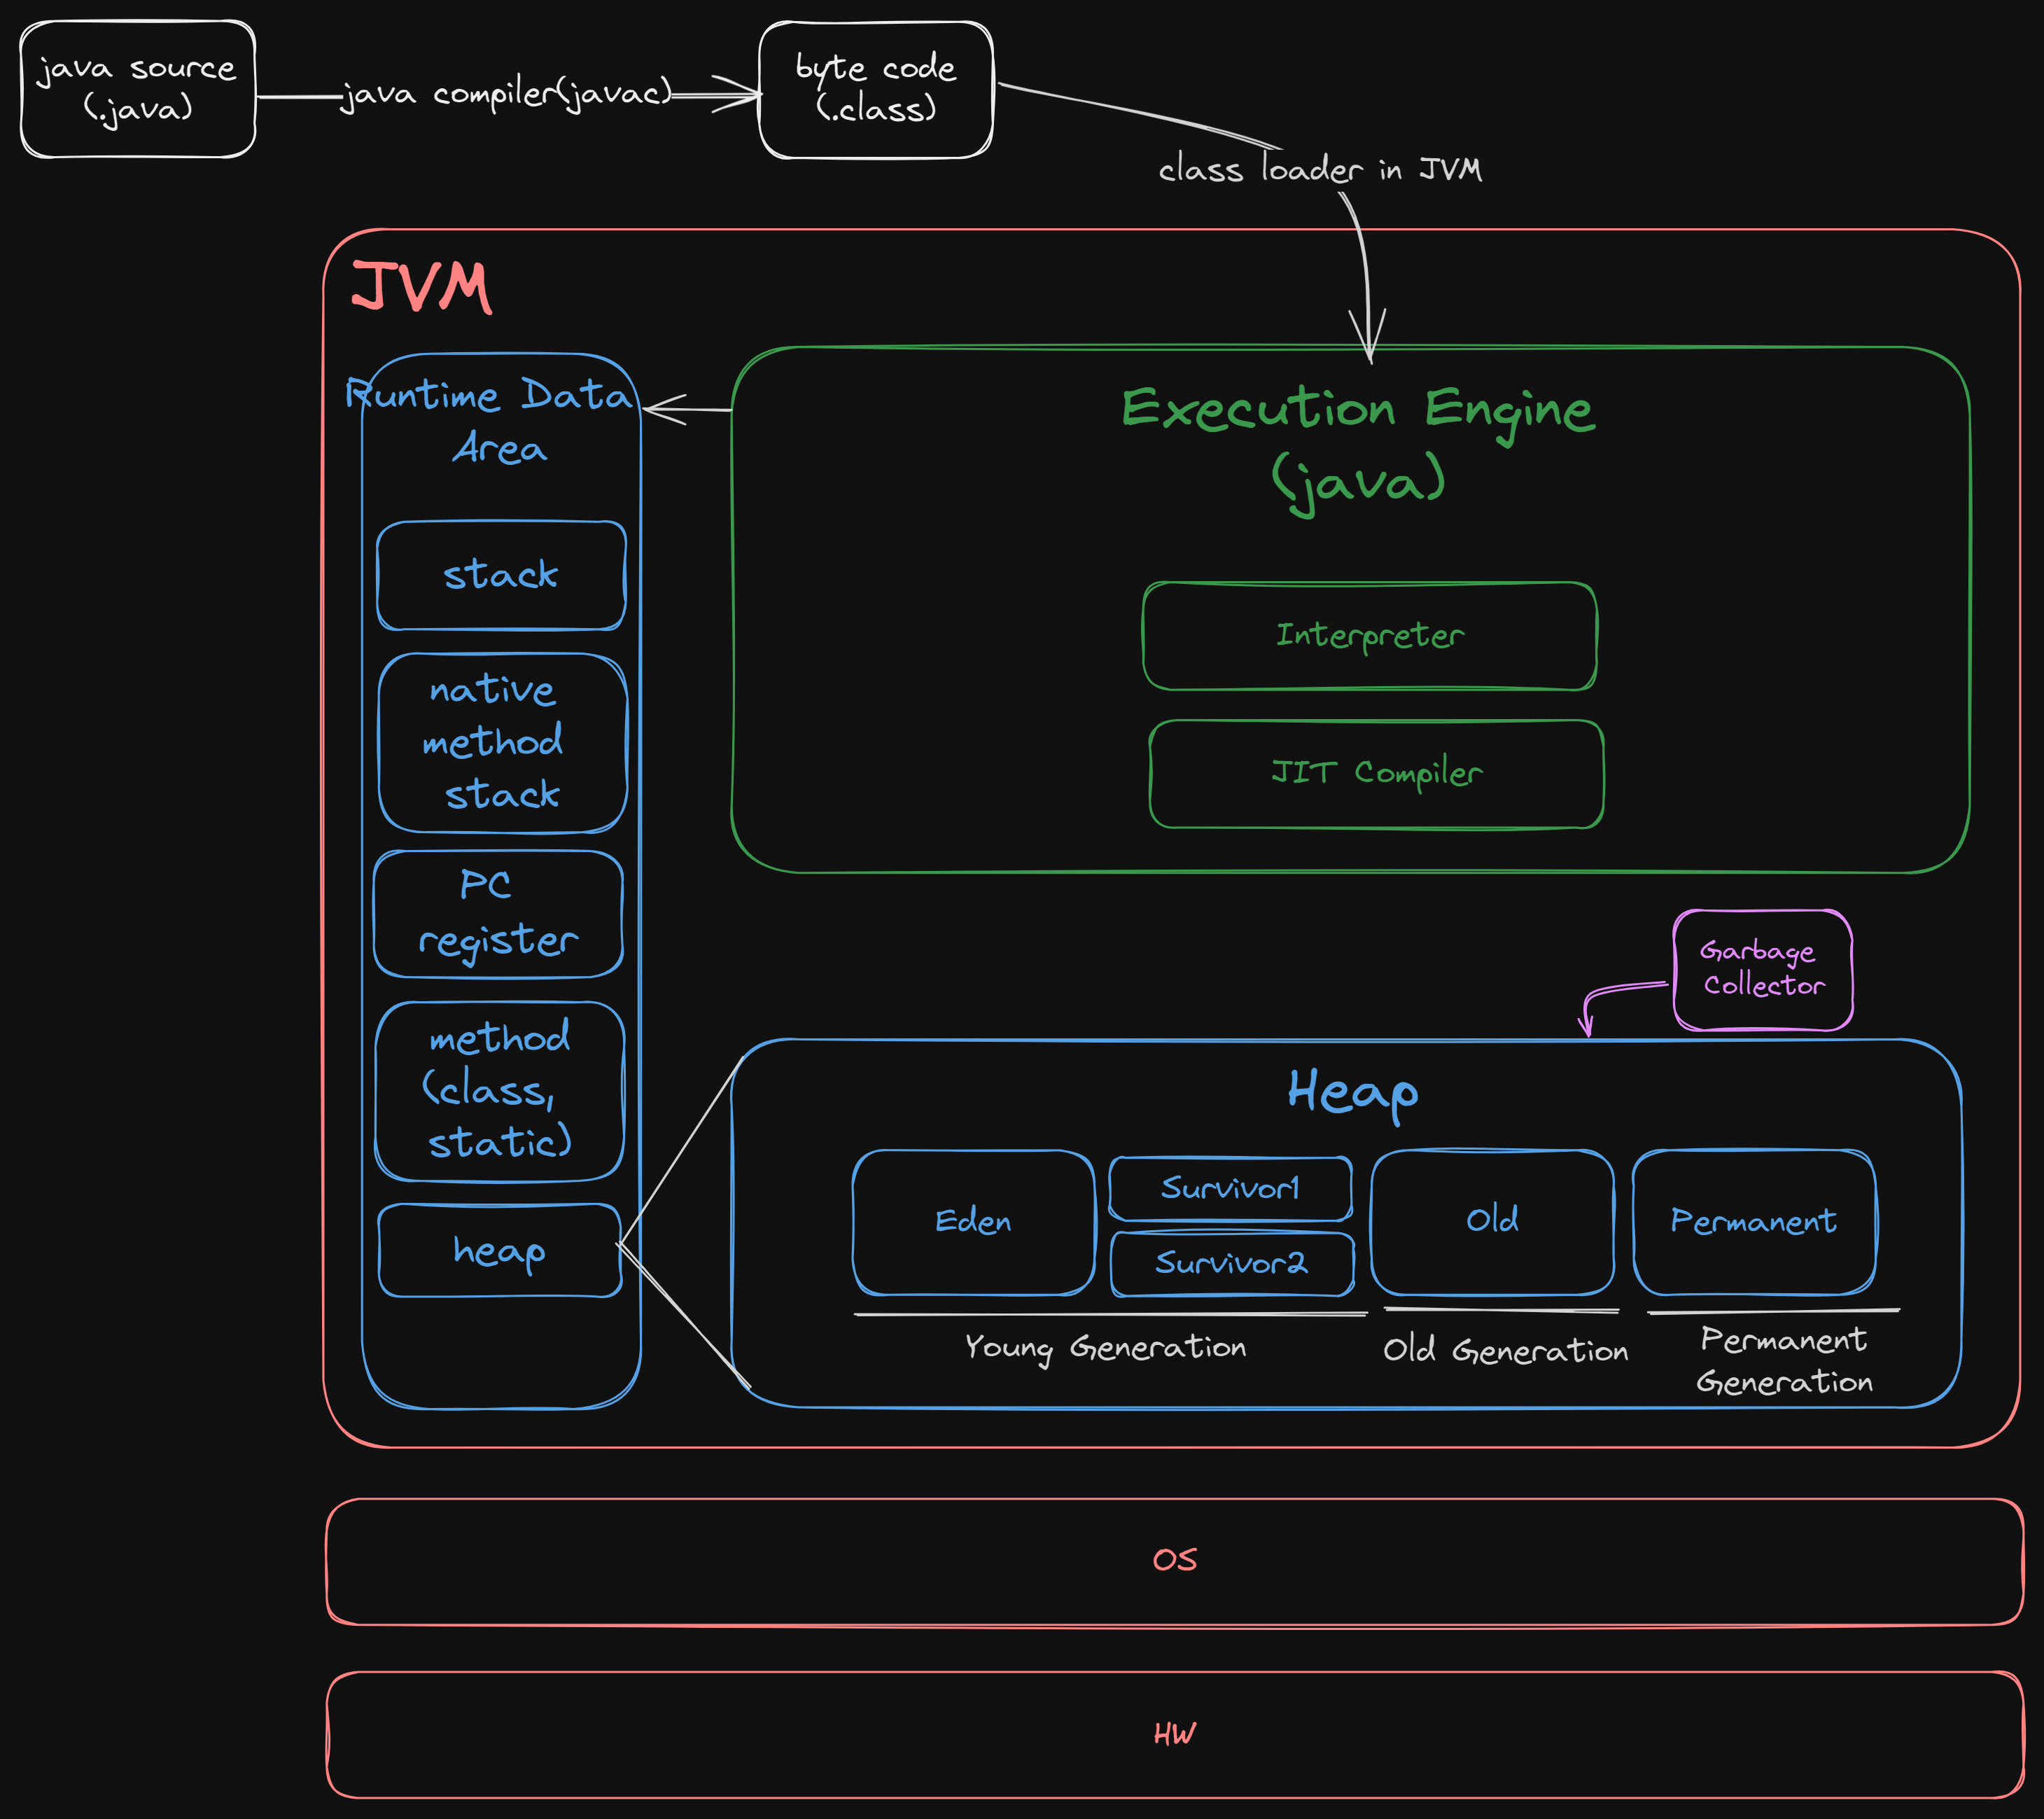This screenshot has width=2044, height=1819.
Task: Click the Eden box in Heap
Action: click(x=972, y=1222)
